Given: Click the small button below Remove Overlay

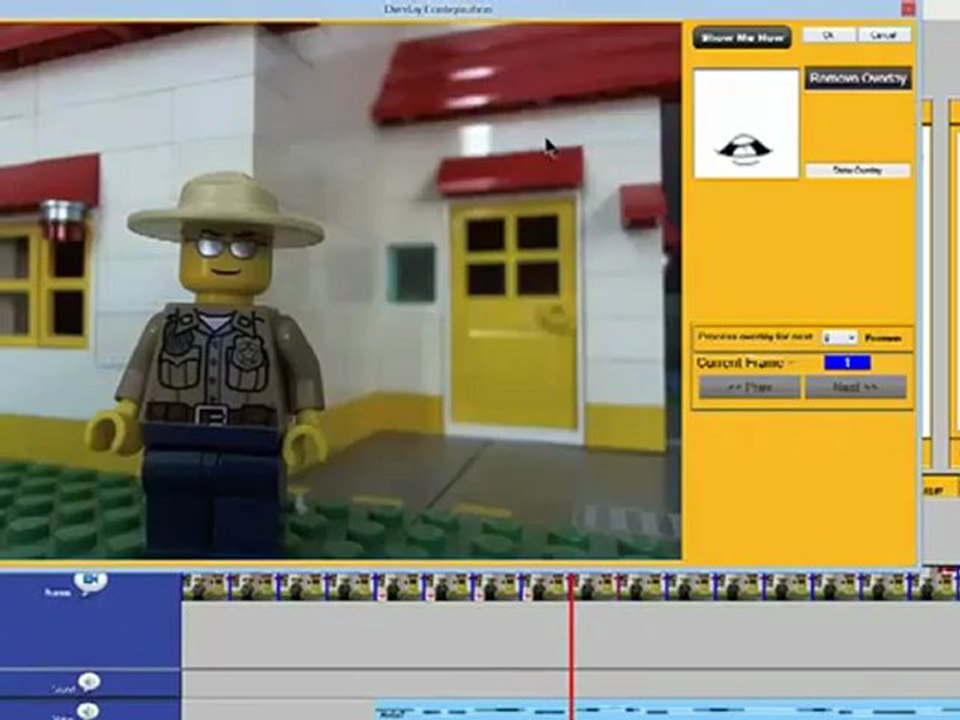Looking at the screenshot, I should point(857,170).
